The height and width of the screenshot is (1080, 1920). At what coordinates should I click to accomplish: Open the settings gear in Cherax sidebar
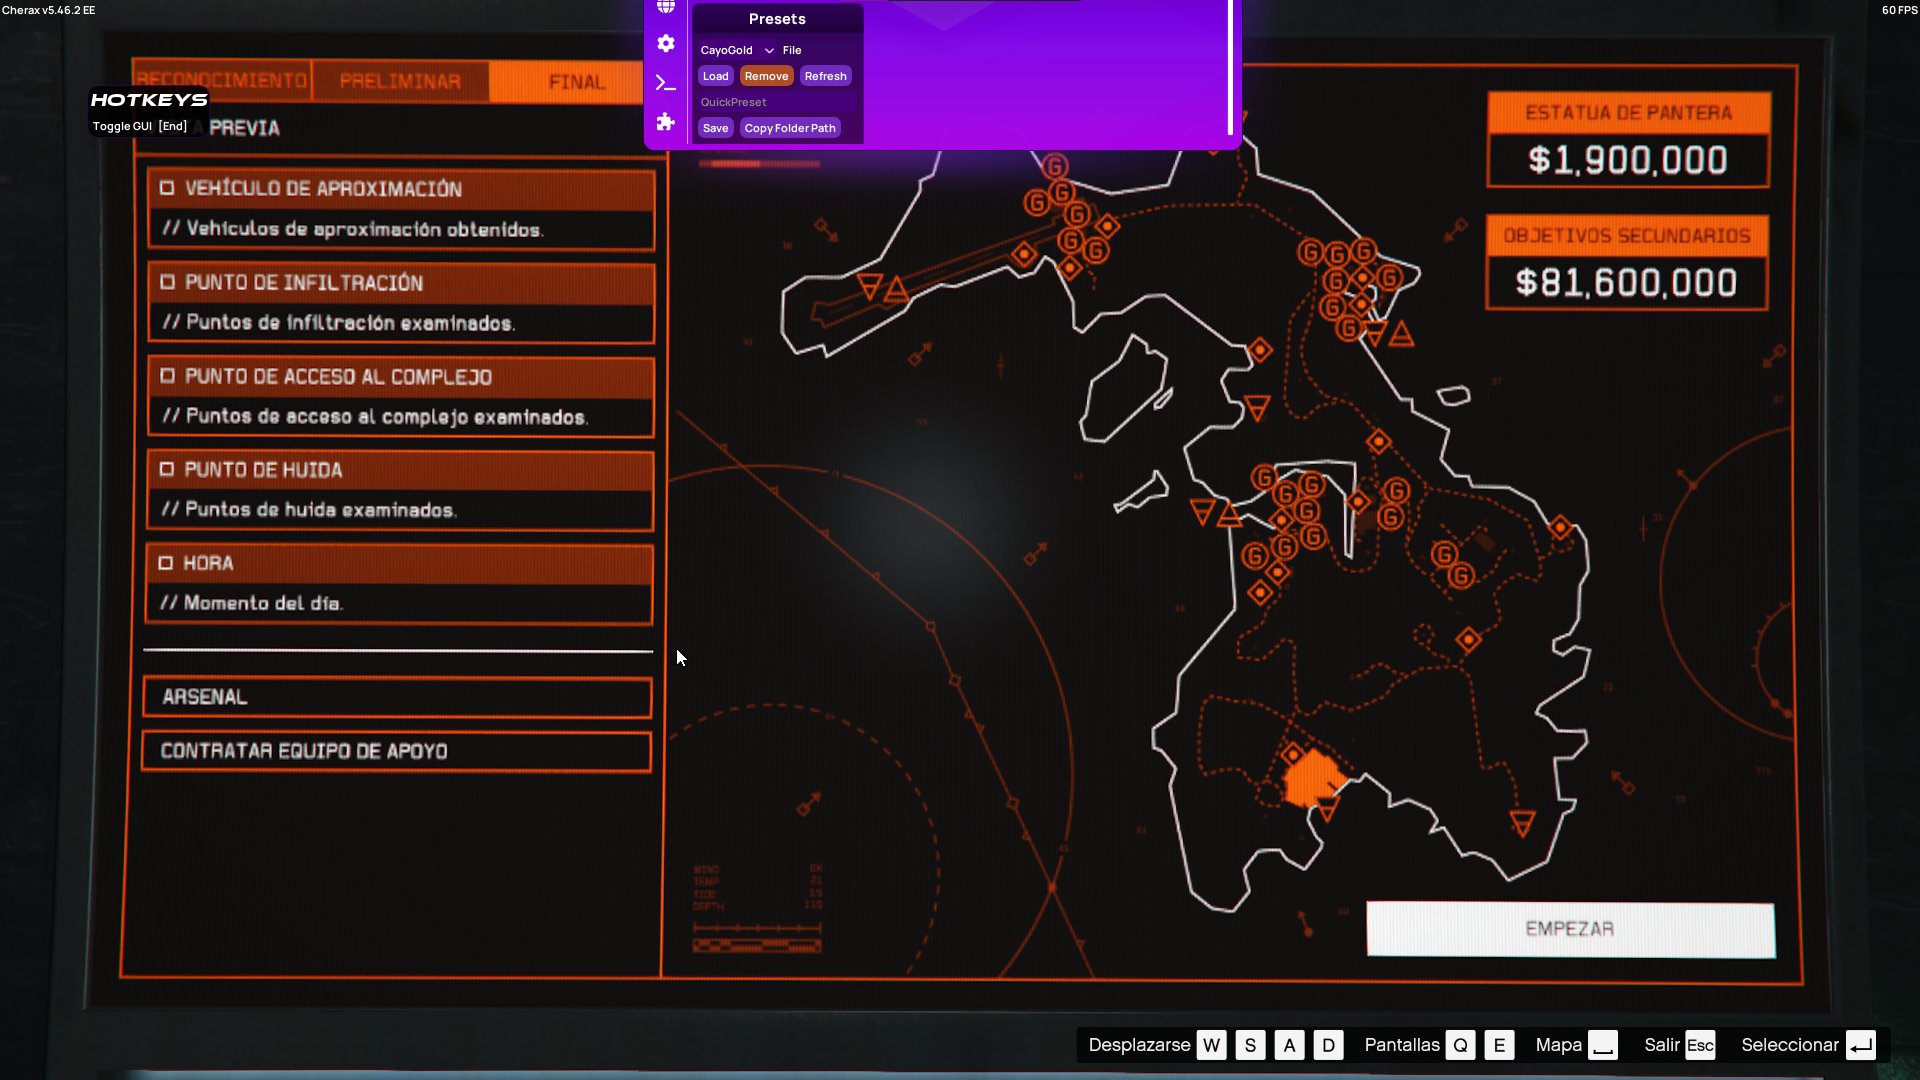(x=666, y=44)
